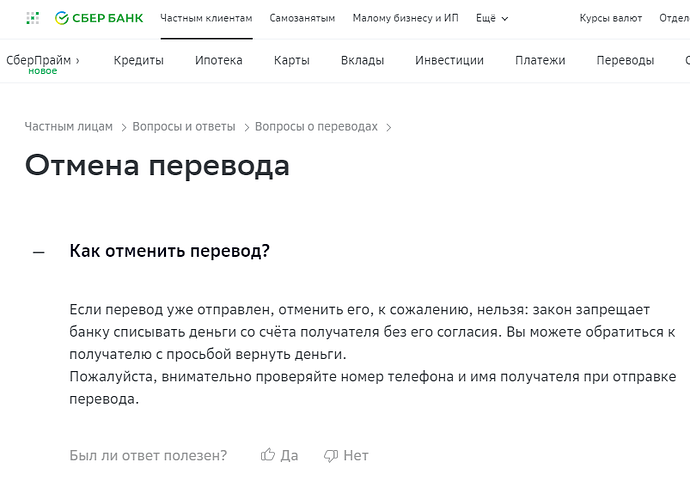Viewport: 690px width, 493px height.
Task: Open the СберПрайм menu with arrow
Action: coord(43,60)
